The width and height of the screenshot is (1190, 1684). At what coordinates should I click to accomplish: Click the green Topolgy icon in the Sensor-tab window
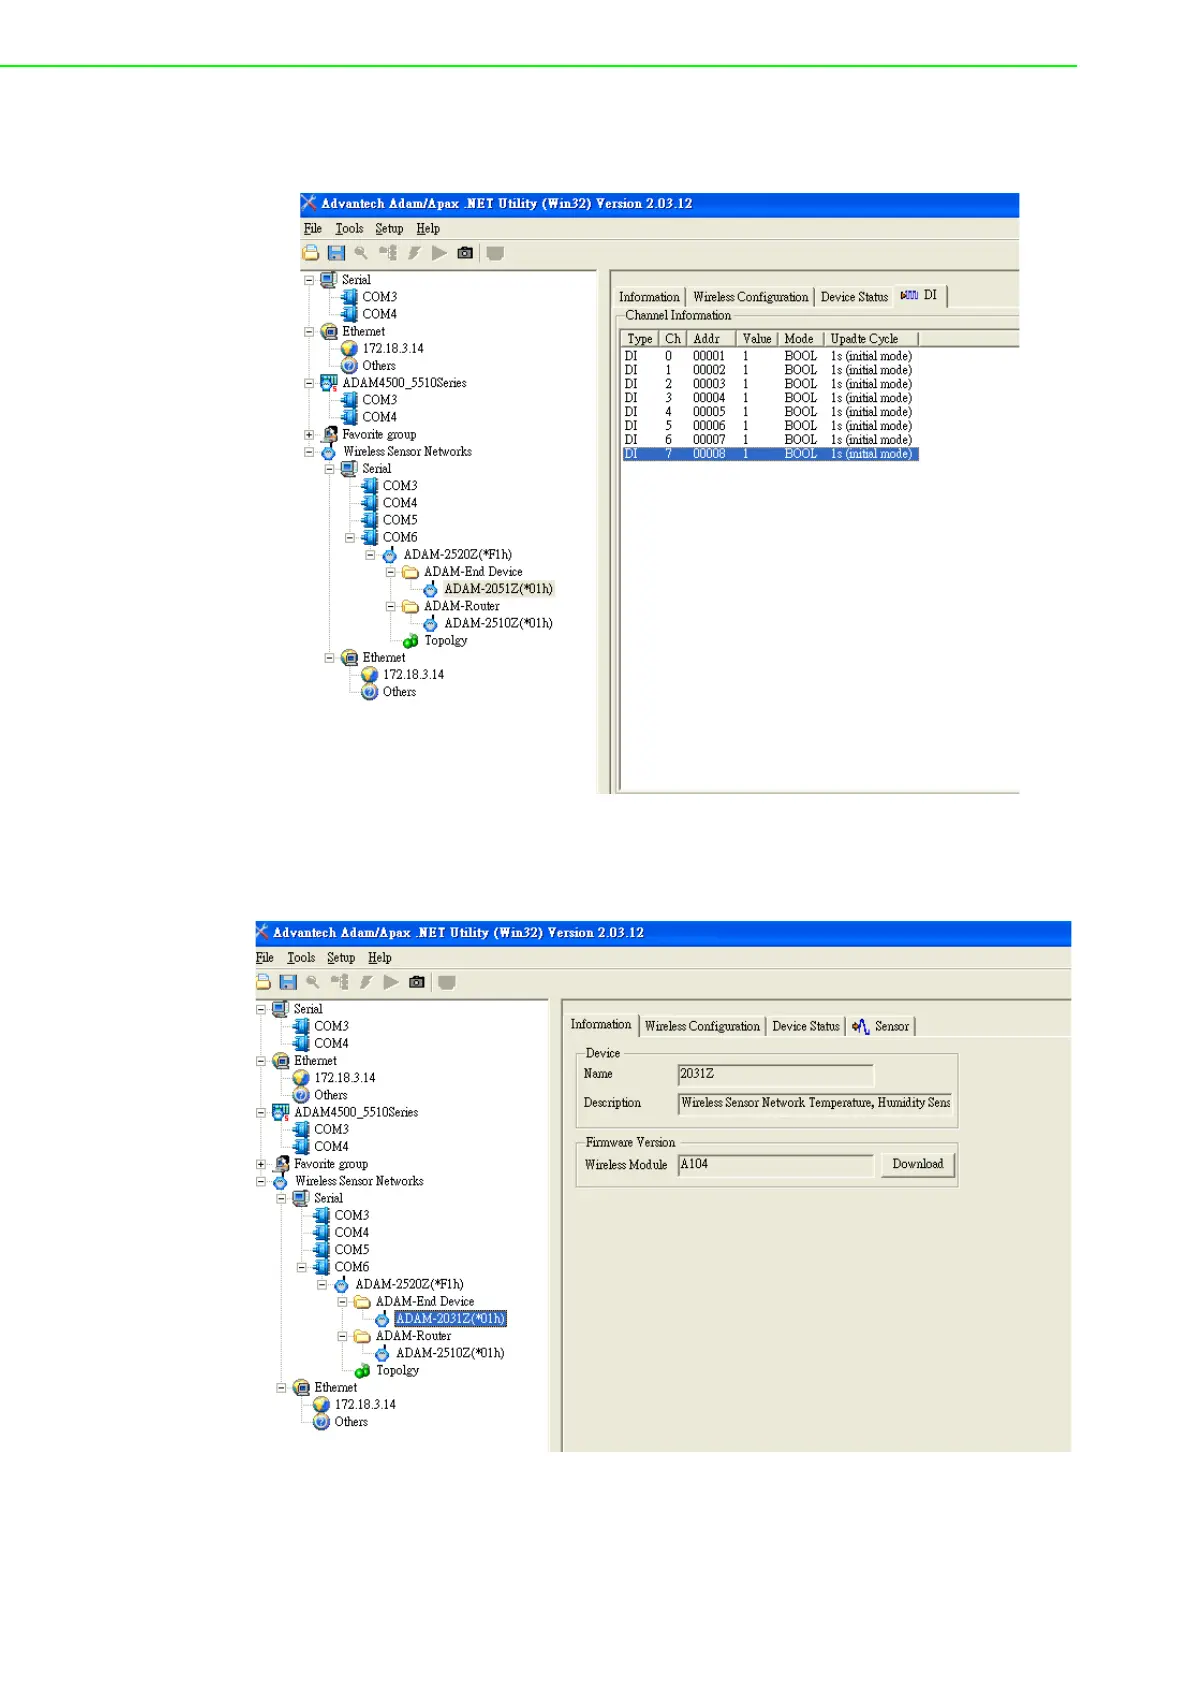pos(363,1371)
